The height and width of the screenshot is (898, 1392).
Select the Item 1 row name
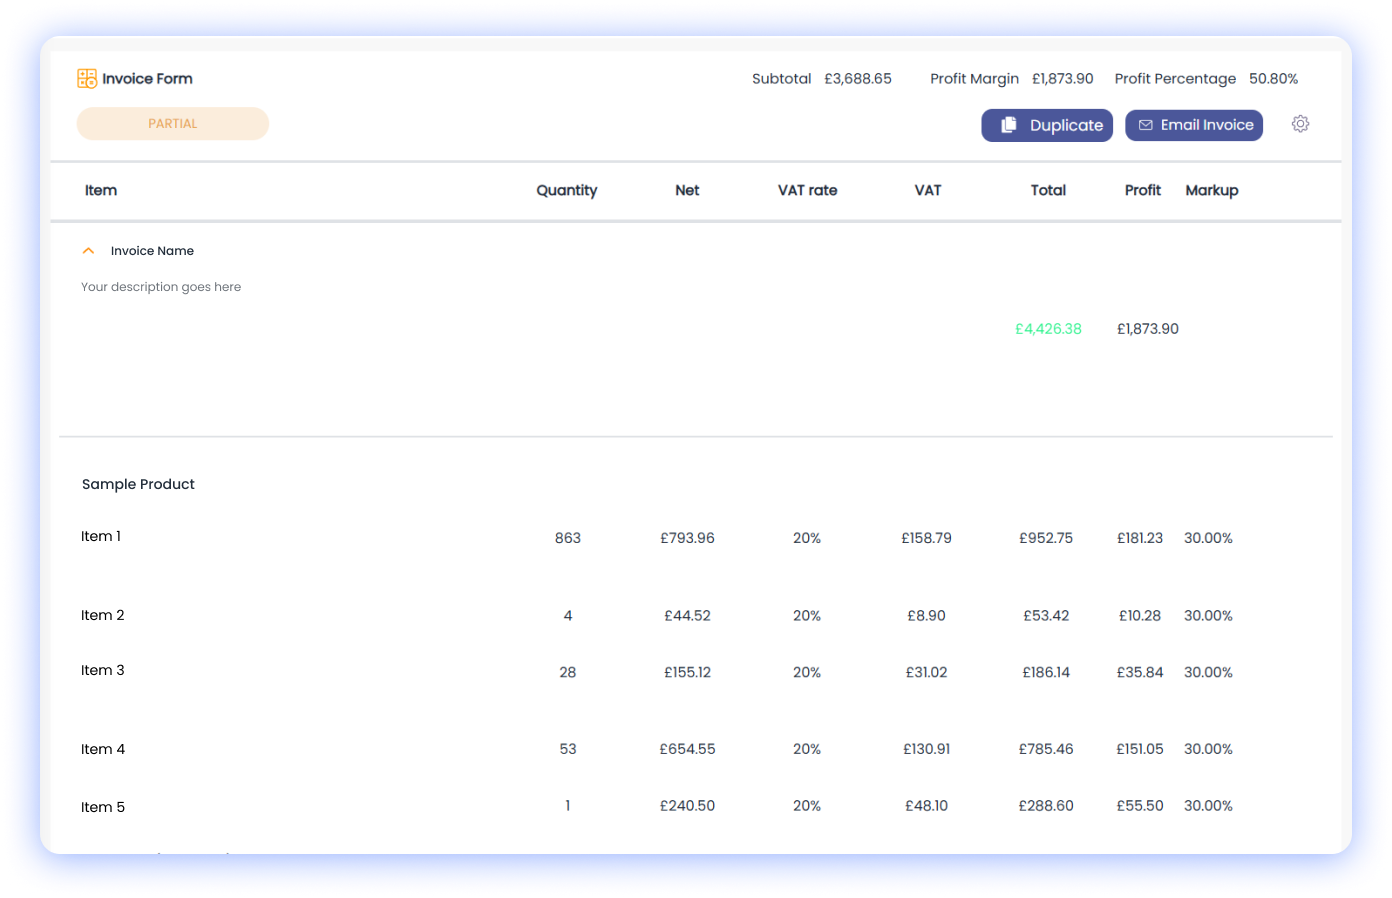(101, 536)
